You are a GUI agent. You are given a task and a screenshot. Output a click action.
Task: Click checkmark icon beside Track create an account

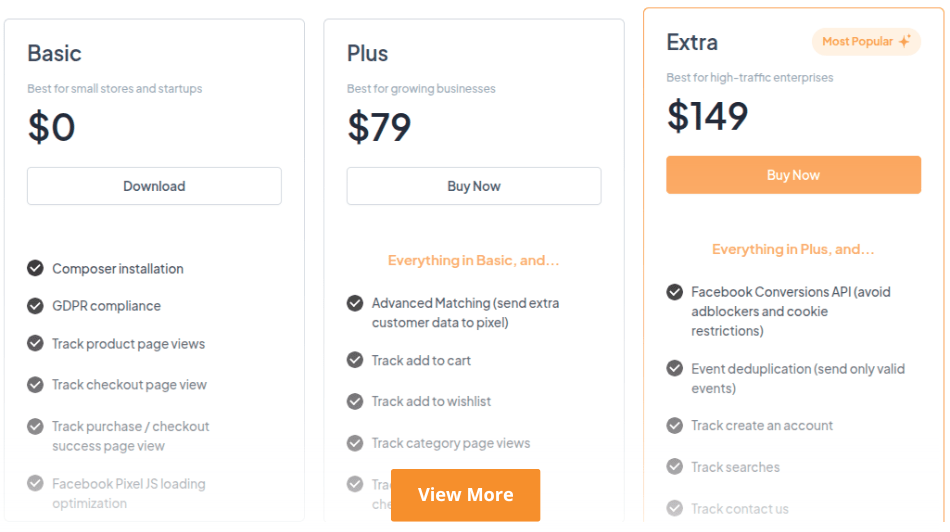tap(675, 425)
